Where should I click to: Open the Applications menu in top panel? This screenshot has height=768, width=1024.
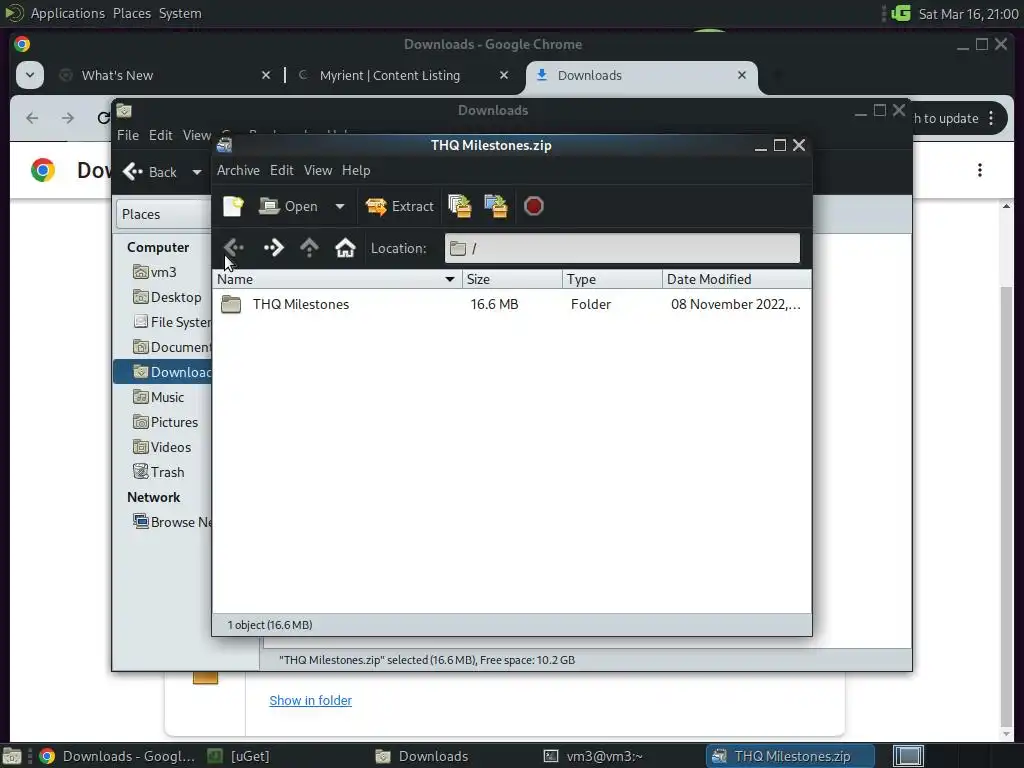pos(67,14)
